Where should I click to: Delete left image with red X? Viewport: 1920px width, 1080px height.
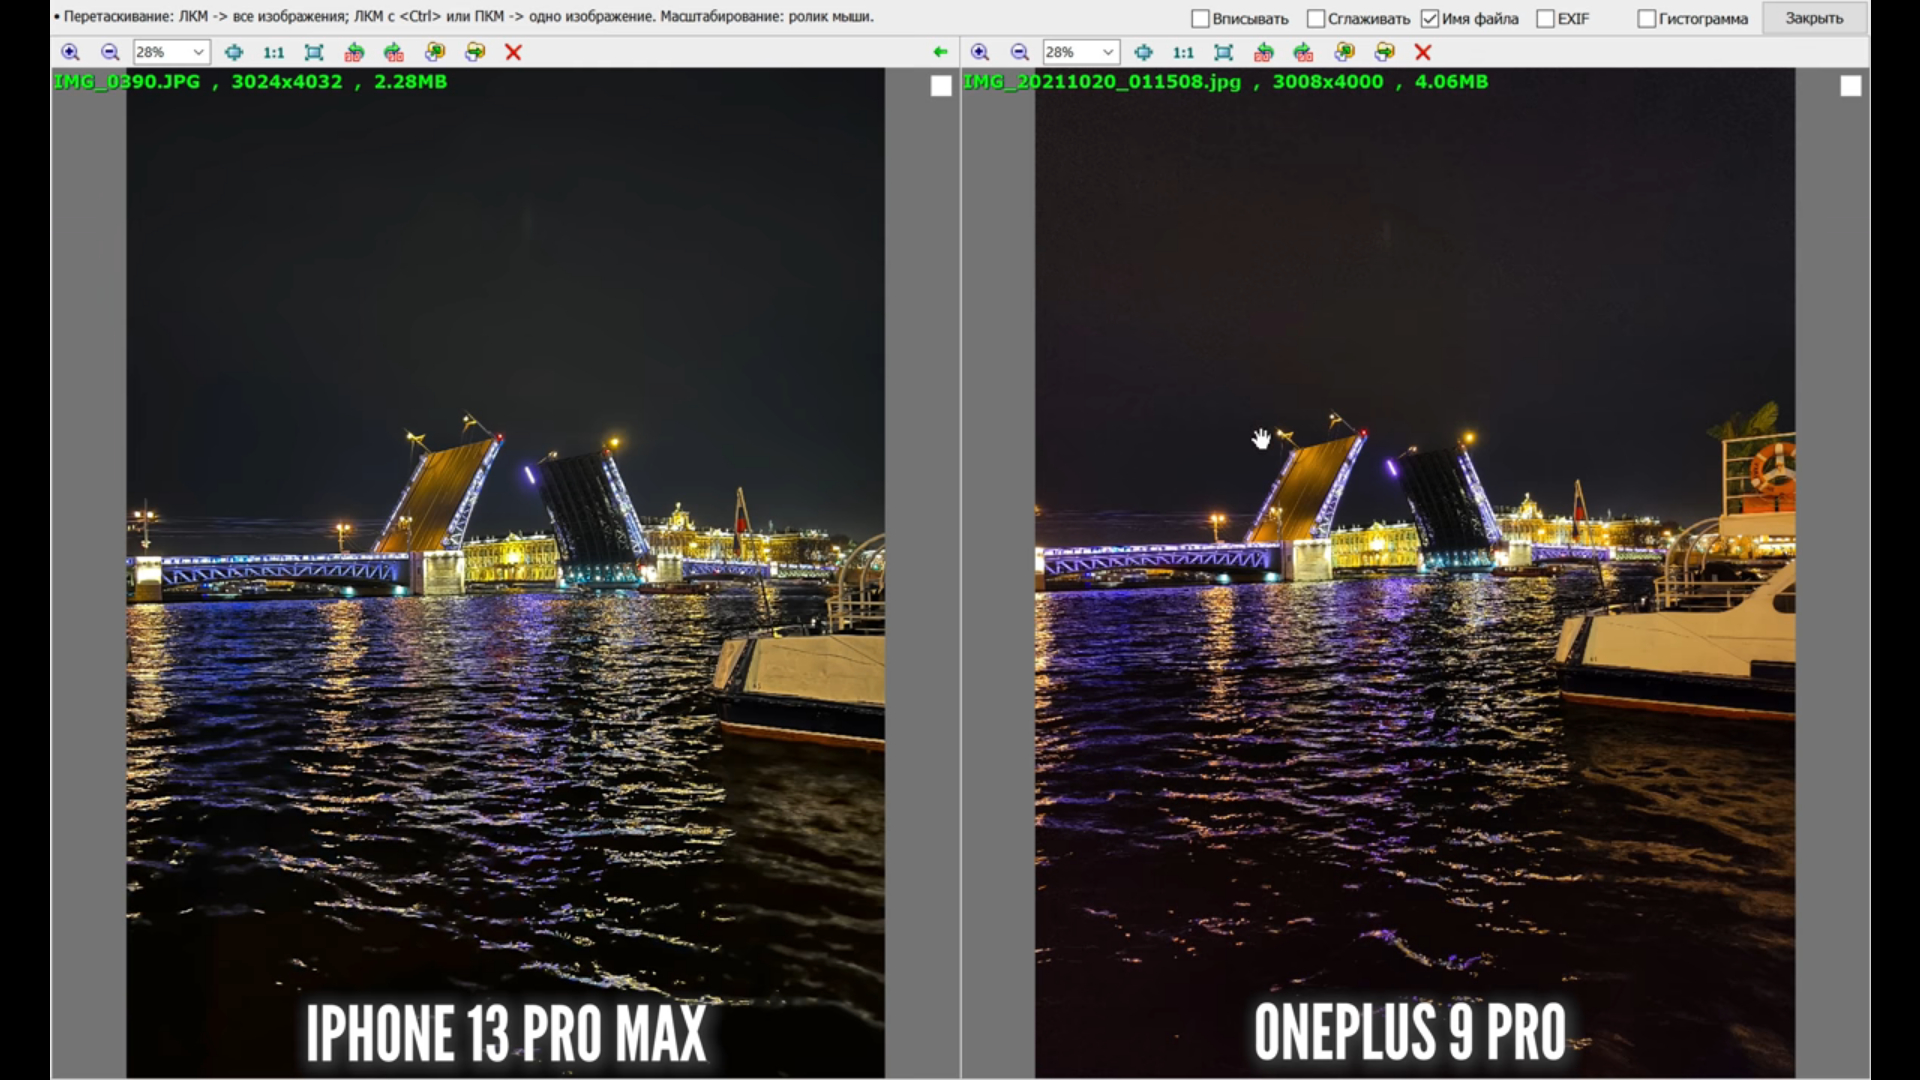tap(513, 52)
